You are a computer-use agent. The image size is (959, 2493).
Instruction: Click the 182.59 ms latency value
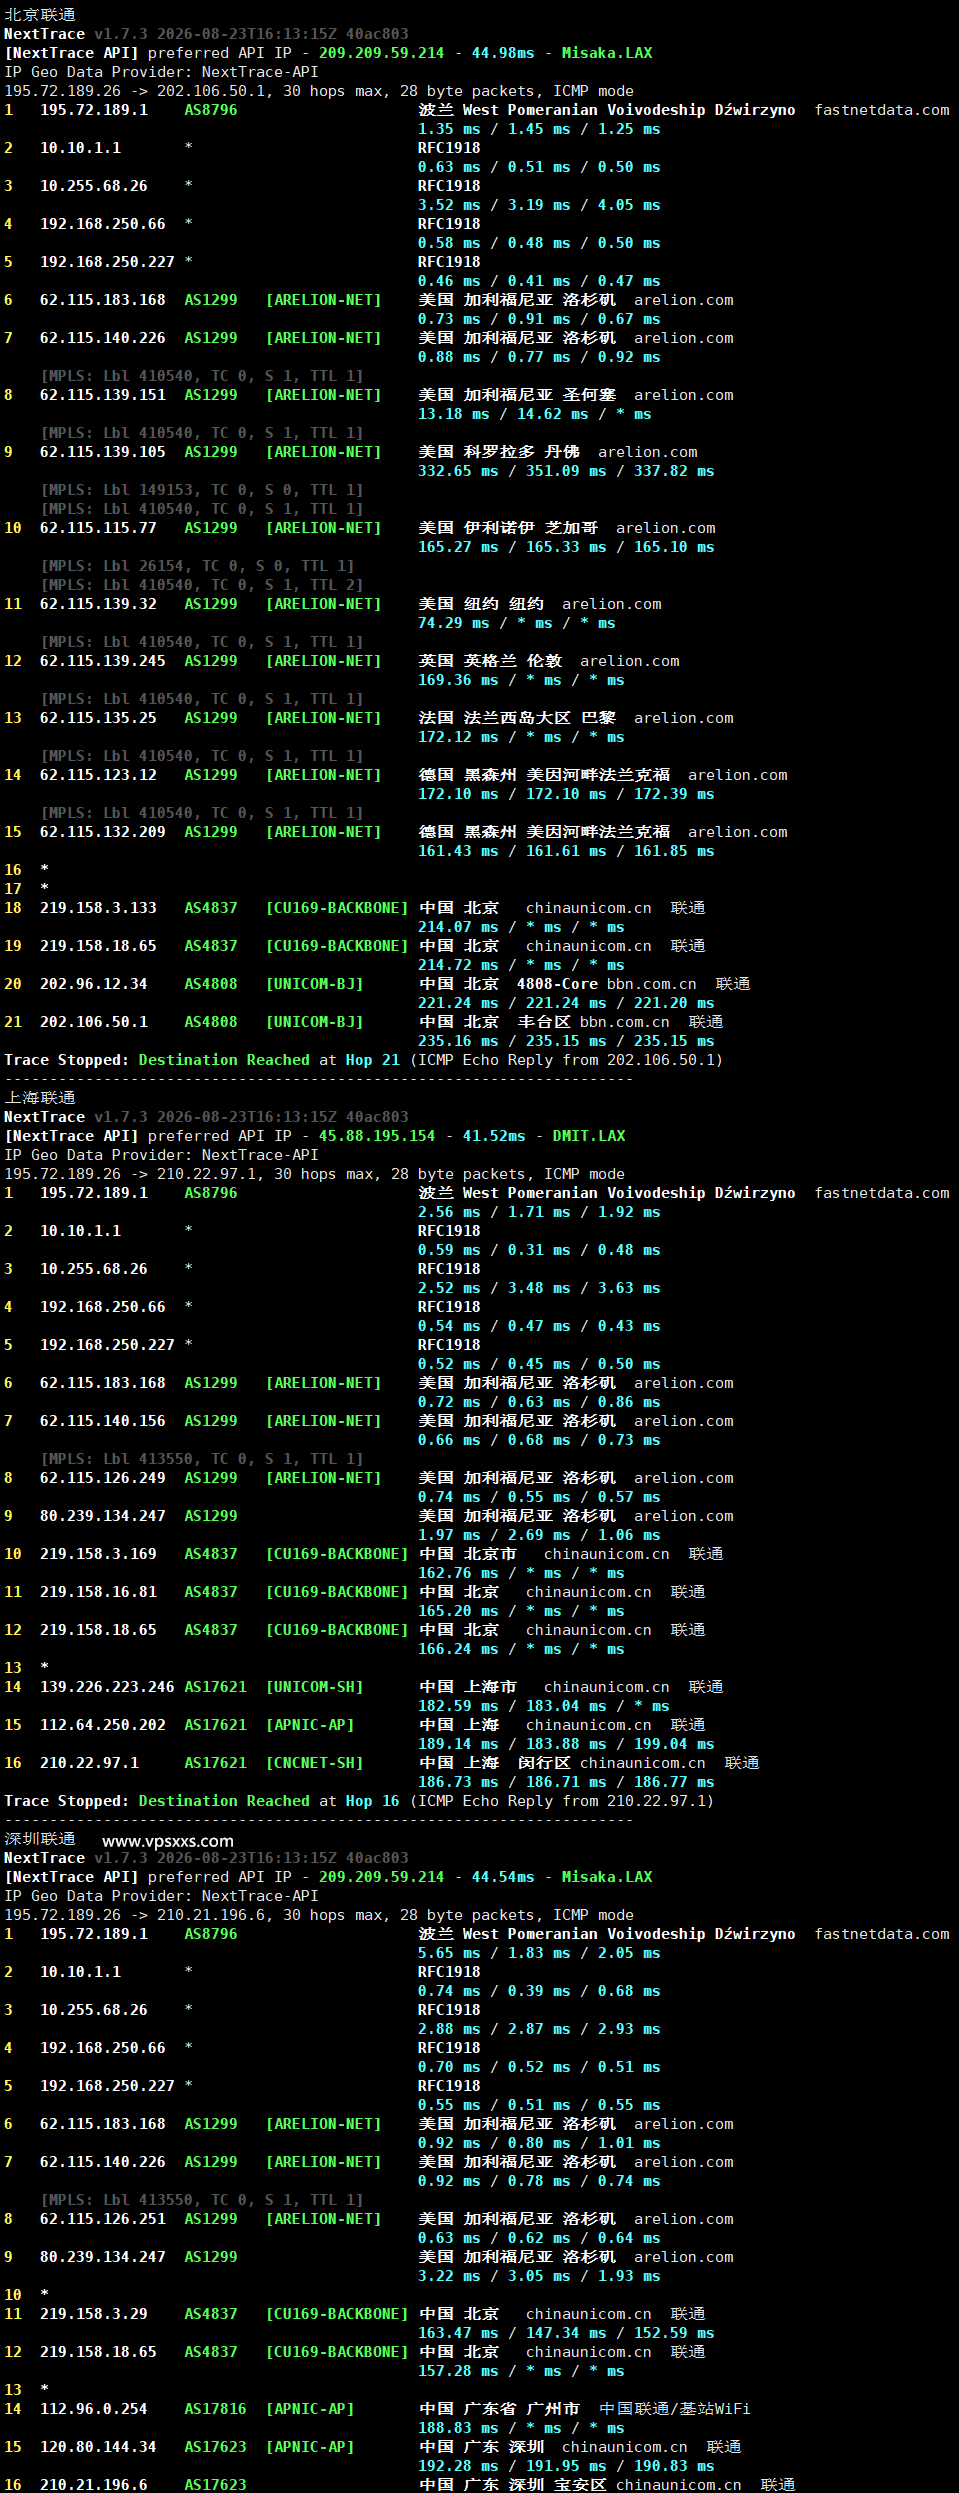[x=458, y=1706]
